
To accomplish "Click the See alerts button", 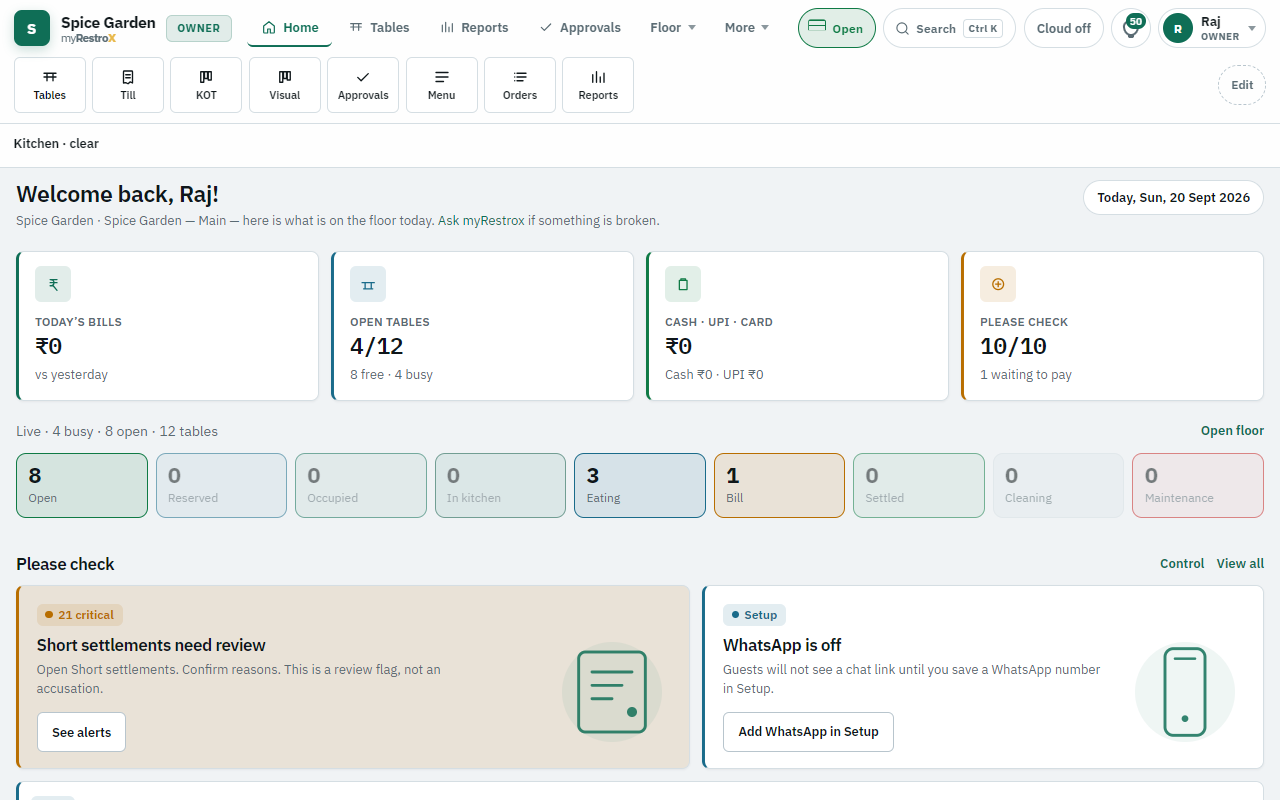I will tap(82, 732).
